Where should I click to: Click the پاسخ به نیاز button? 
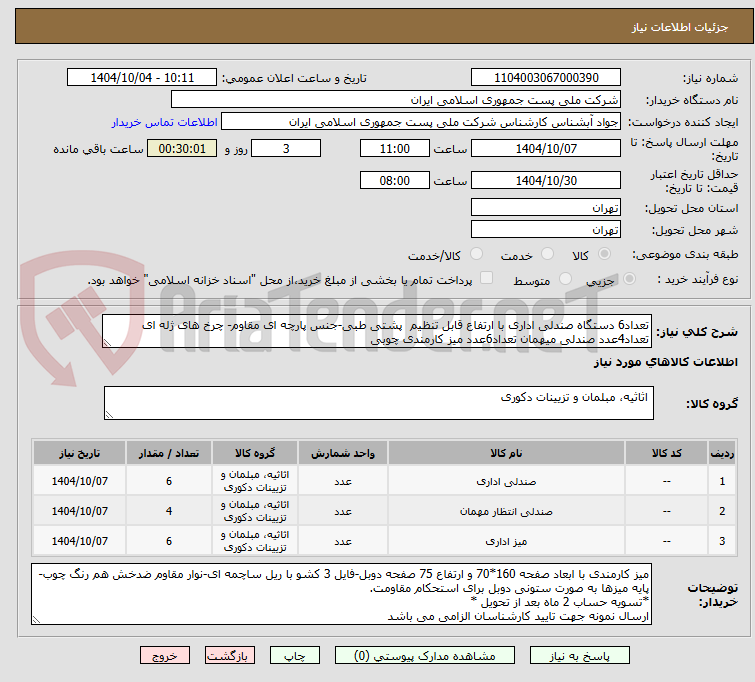pyautogui.click(x=580, y=656)
